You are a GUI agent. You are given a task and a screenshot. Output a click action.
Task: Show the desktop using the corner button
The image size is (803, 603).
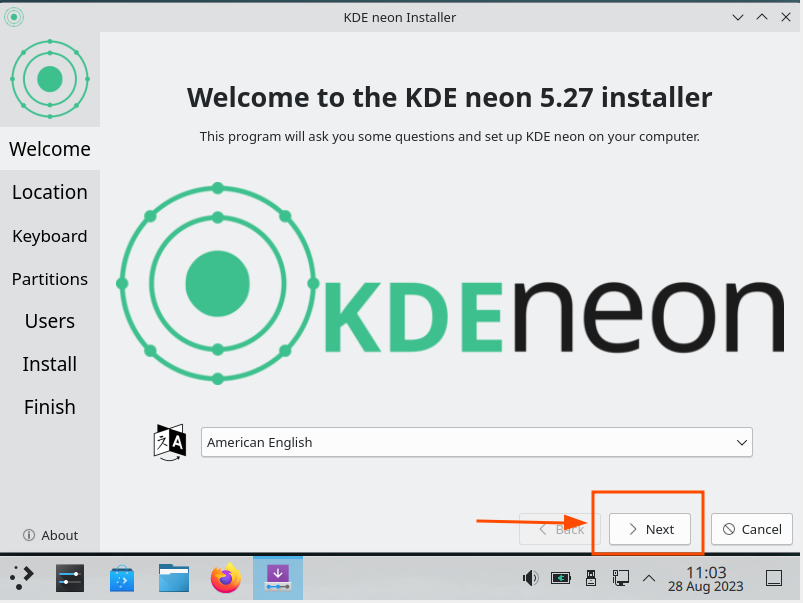coord(774,578)
